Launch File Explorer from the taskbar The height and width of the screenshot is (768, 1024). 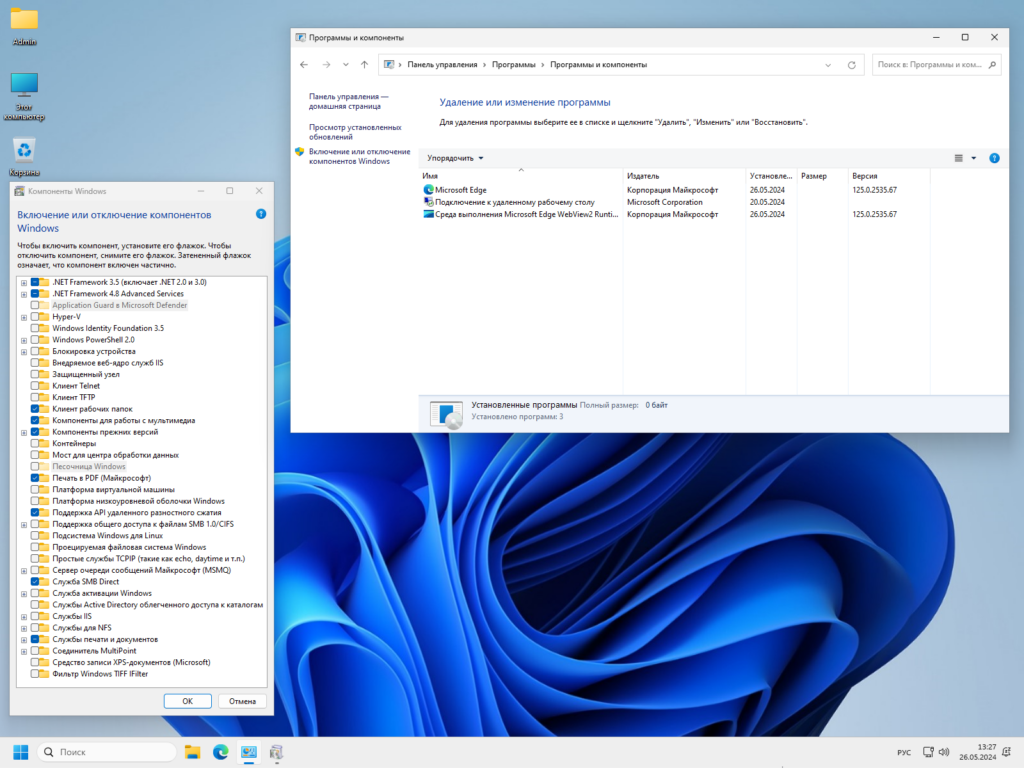(x=192, y=752)
